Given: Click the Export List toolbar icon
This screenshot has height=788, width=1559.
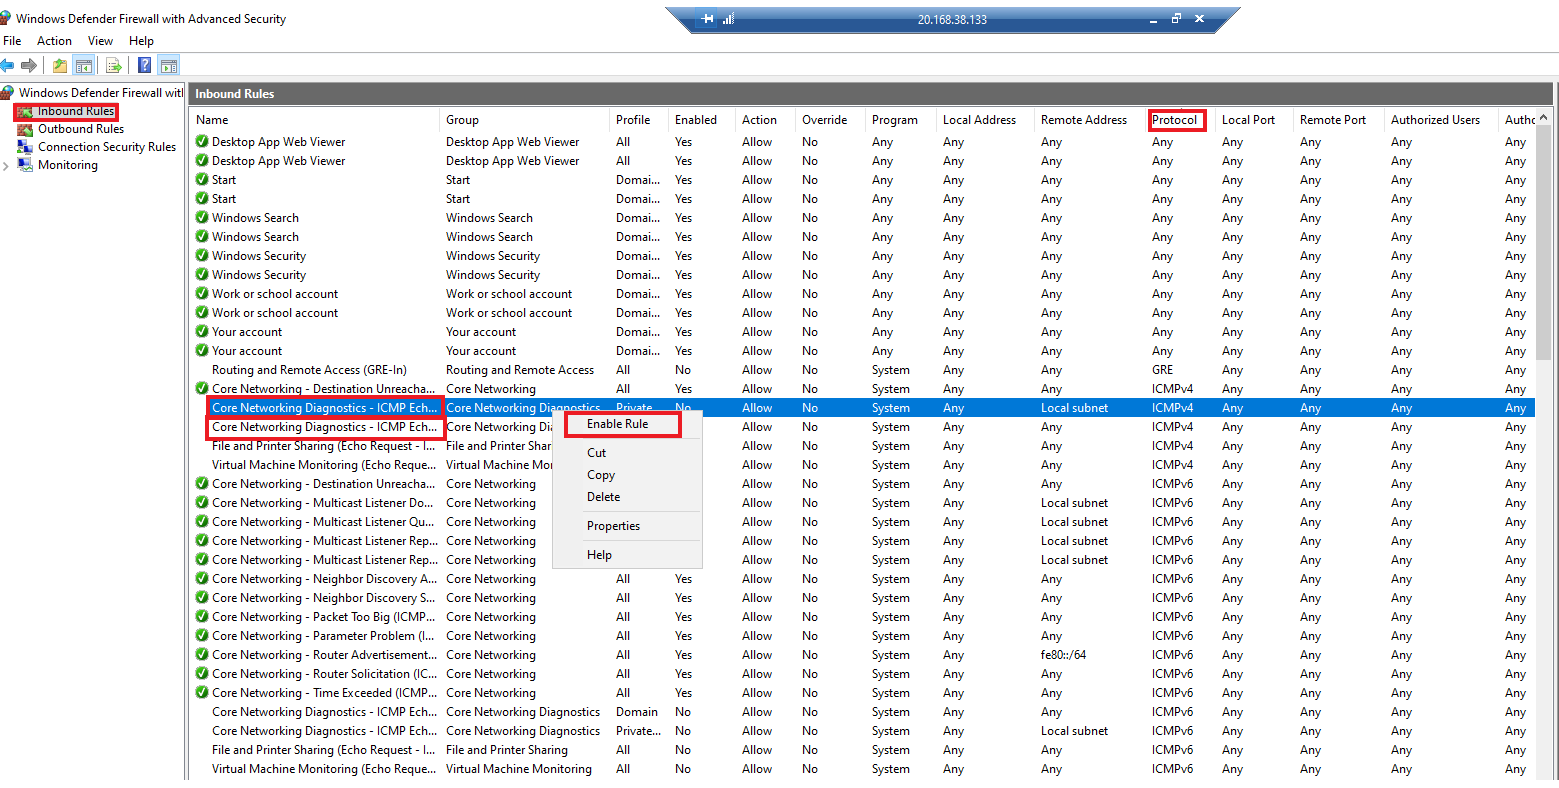Looking at the screenshot, I should click(x=113, y=66).
